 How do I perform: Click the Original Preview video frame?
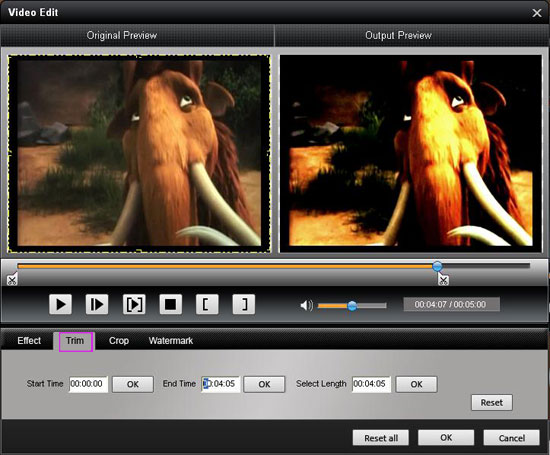coord(139,154)
